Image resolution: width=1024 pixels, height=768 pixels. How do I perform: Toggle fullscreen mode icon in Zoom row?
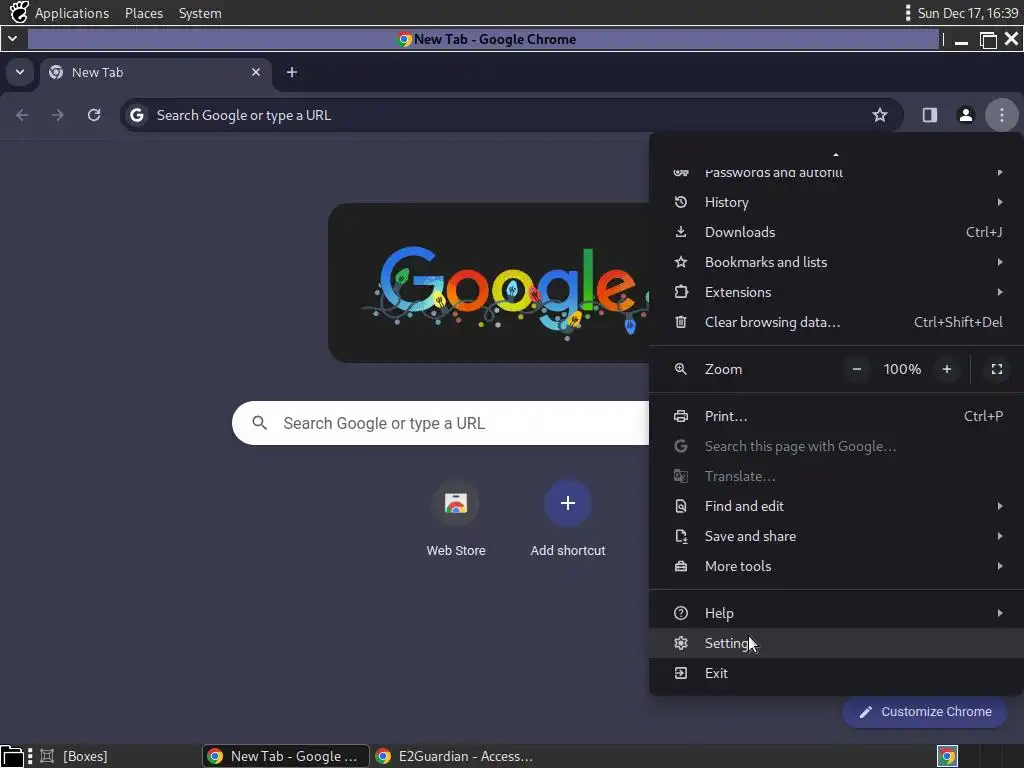[997, 369]
